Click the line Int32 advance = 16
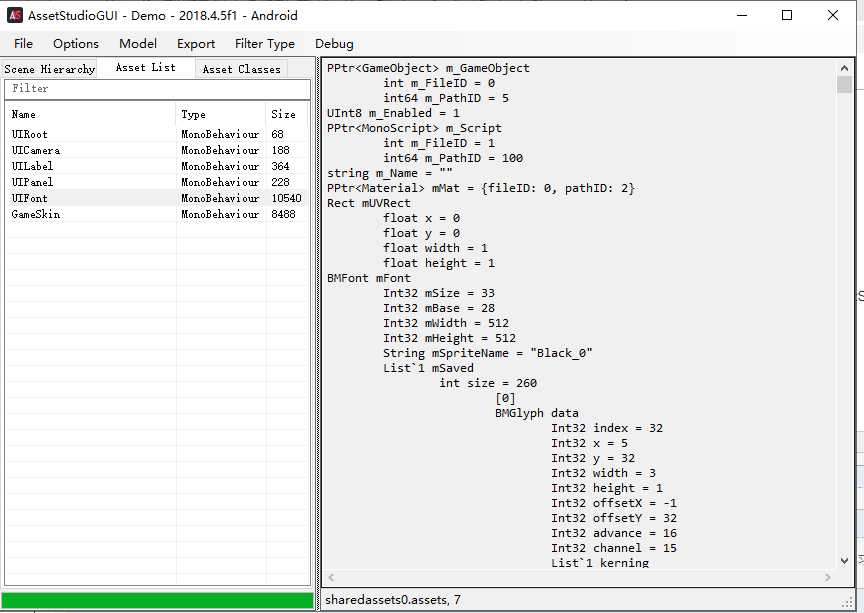Screen dimensions: 864x613 tap(614, 533)
